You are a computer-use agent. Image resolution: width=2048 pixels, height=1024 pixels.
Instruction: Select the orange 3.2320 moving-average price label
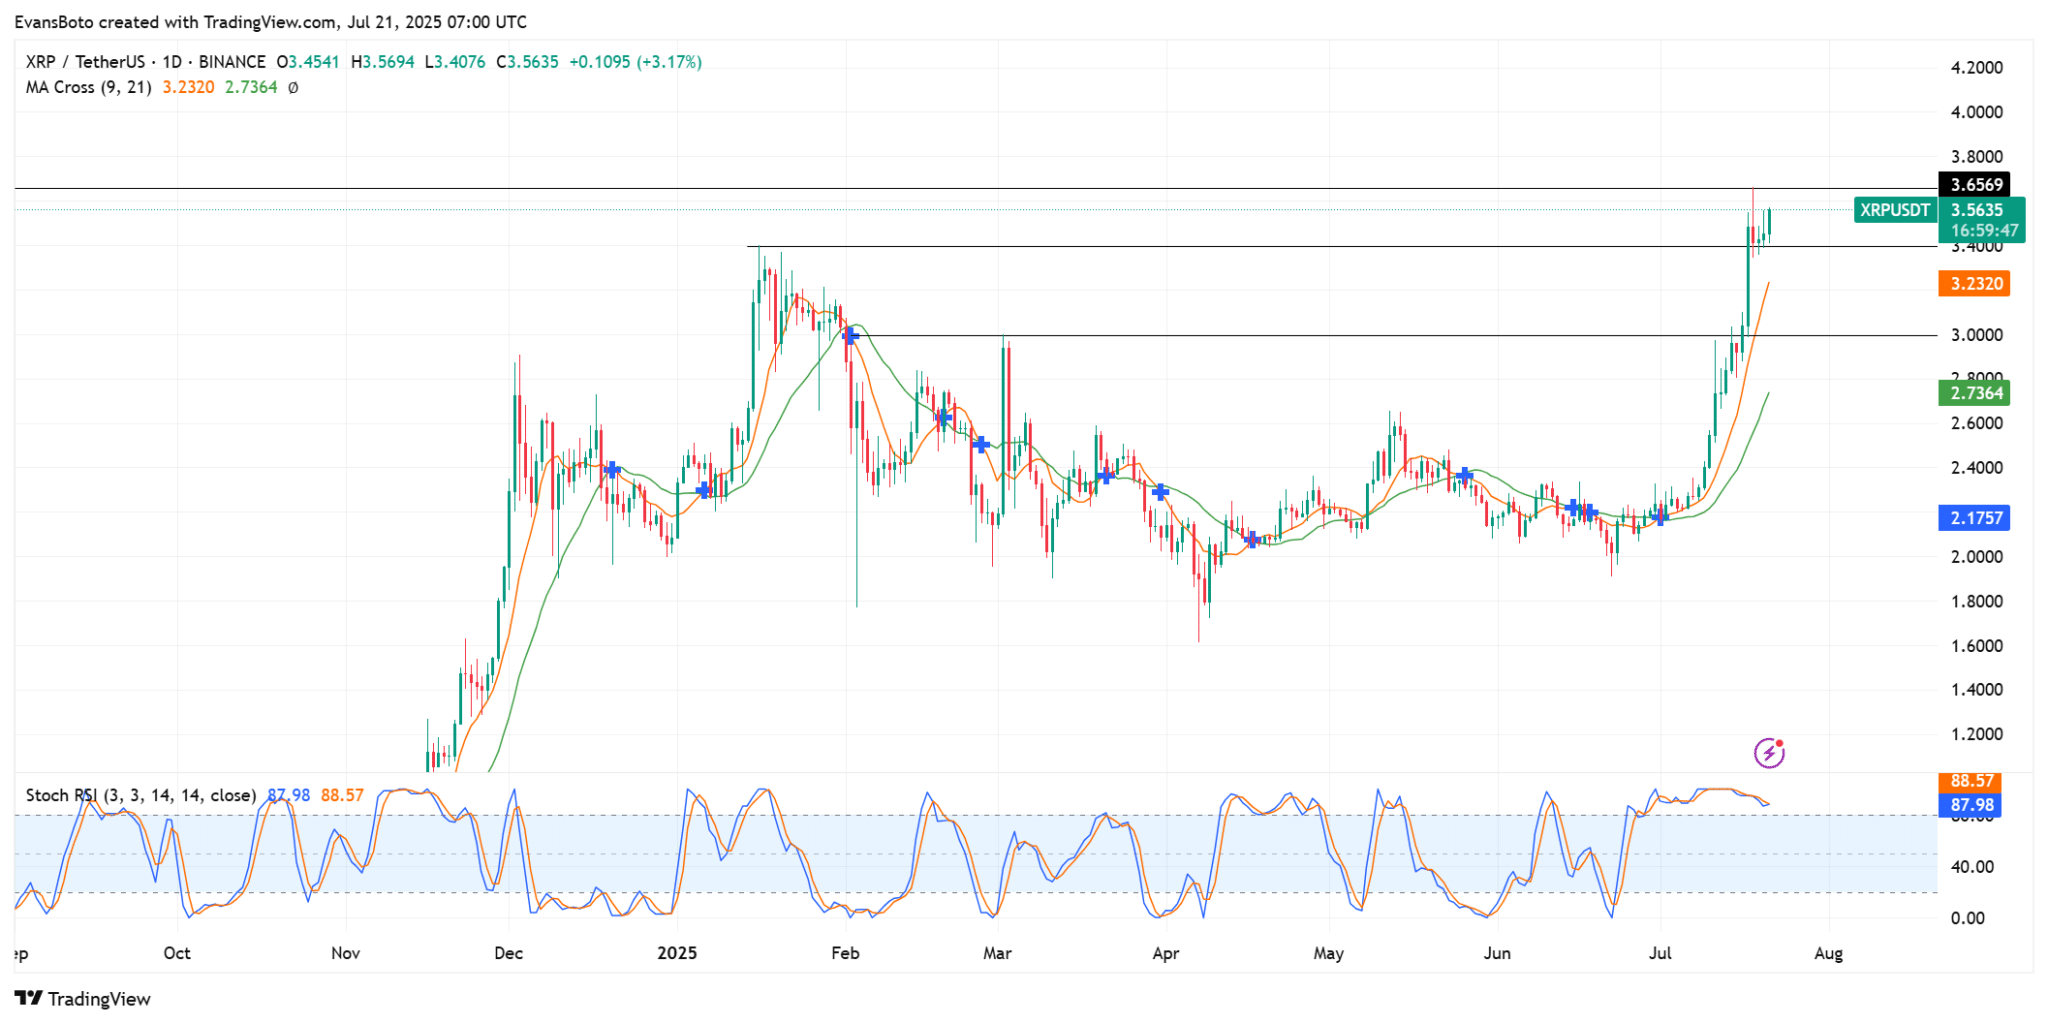click(1972, 284)
